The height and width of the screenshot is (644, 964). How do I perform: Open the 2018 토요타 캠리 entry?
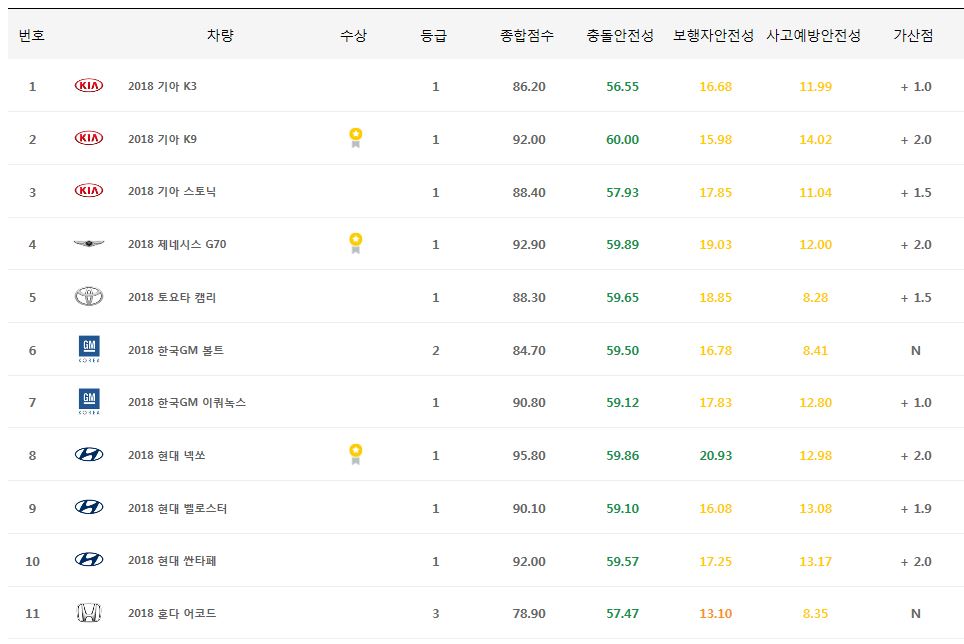pos(172,297)
